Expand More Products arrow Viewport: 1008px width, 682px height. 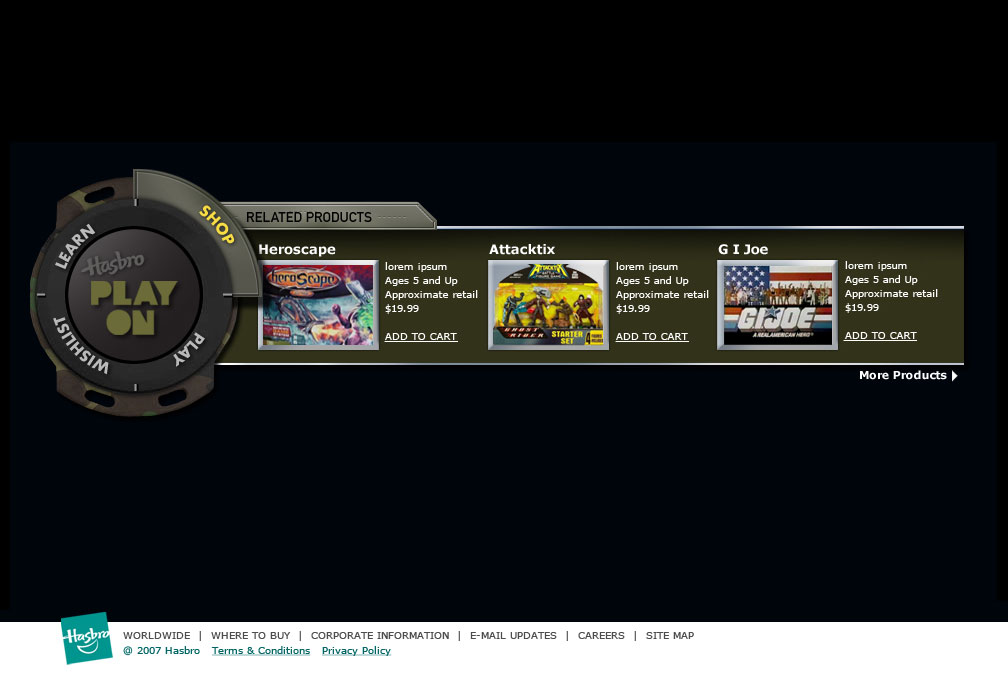954,376
